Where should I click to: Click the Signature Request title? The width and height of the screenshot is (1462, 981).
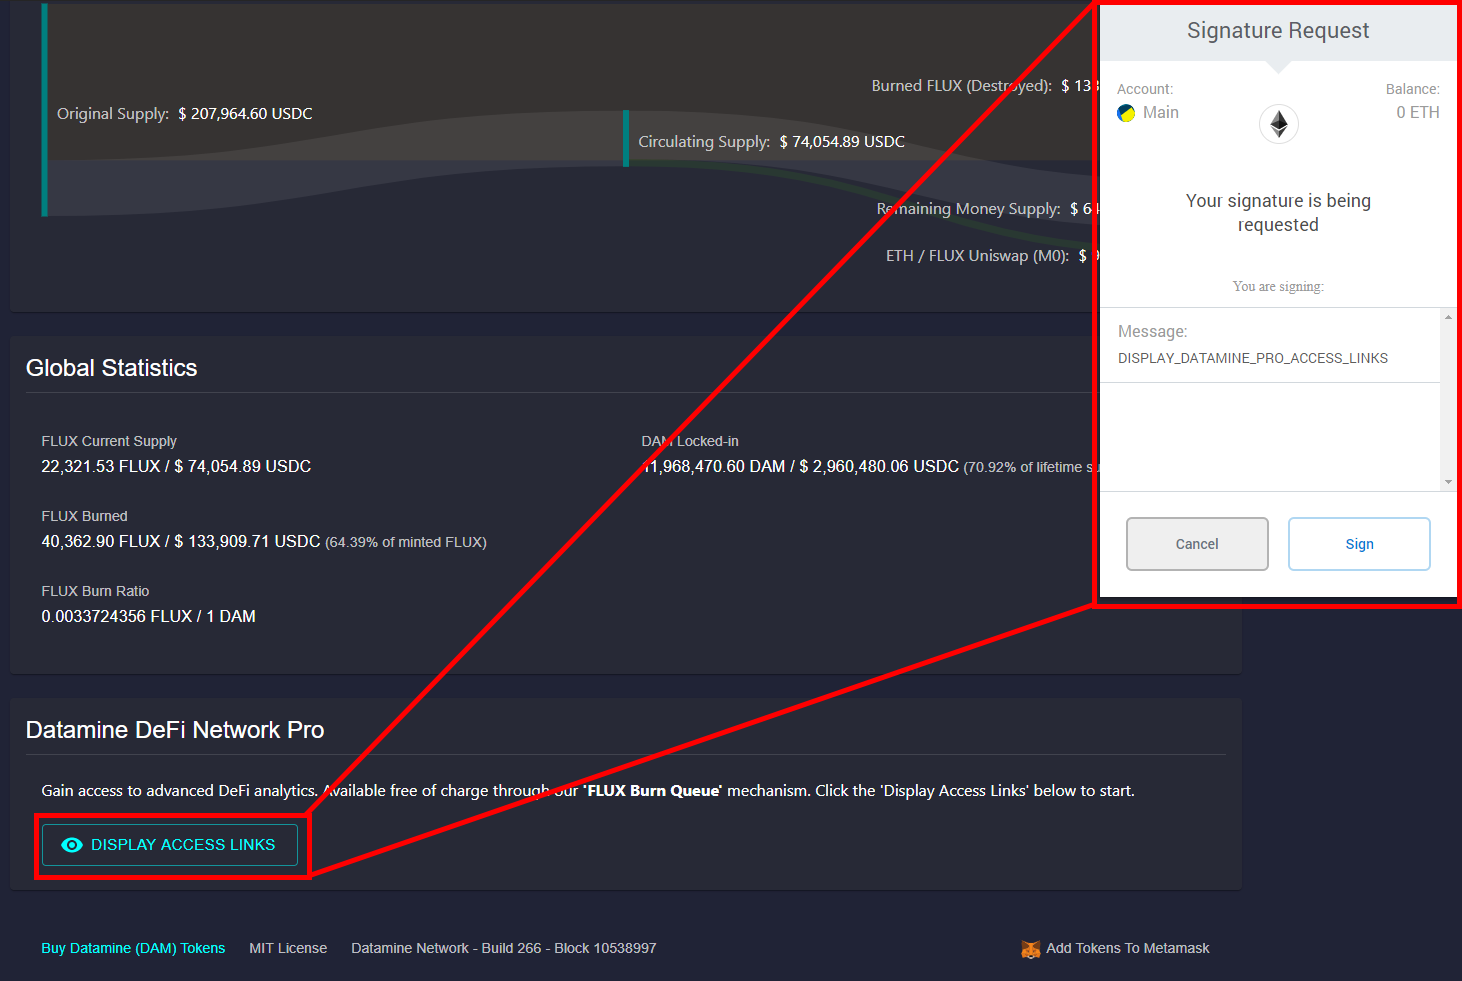1278,31
